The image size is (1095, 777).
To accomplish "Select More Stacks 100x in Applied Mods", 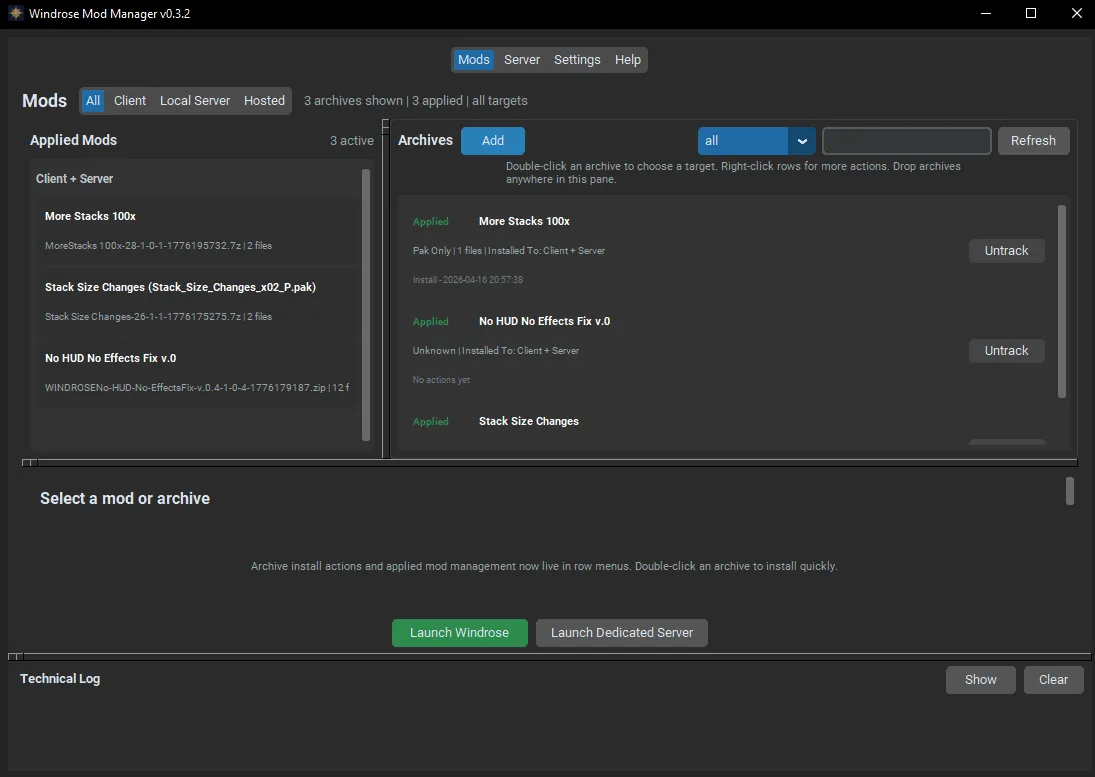I will (x=198, y=230).
